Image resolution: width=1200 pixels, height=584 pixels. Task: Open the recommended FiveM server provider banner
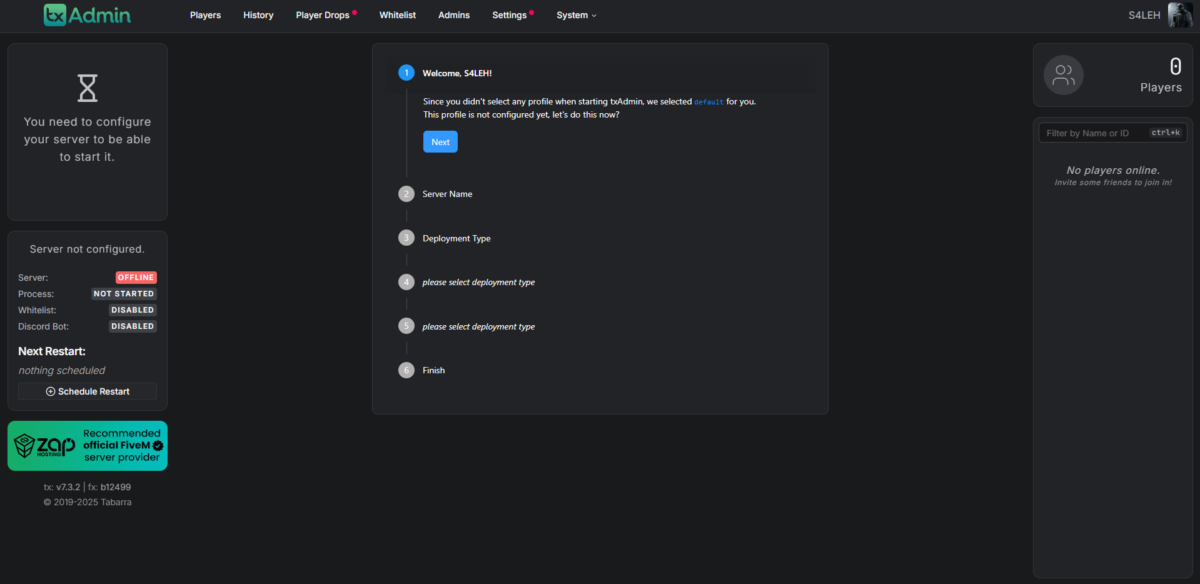(87, 445)
